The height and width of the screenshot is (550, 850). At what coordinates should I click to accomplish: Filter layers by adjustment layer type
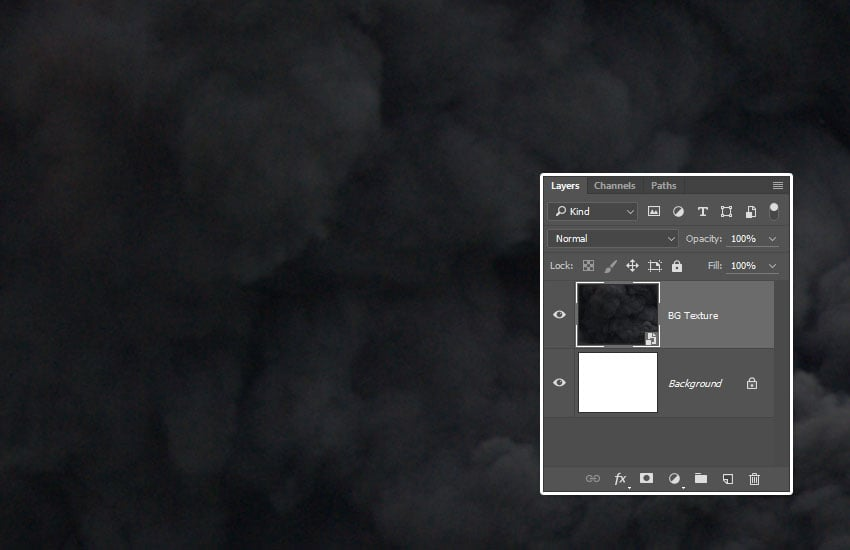(678, 212)
